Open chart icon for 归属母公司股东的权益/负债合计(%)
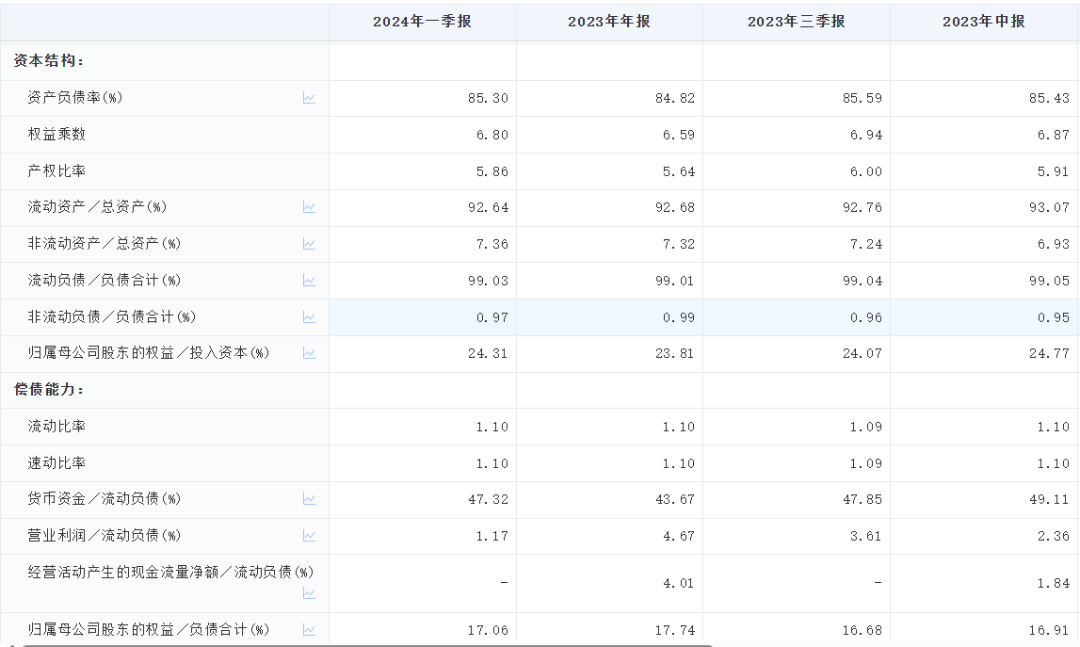The width and height of the screenshot is (1080, 647). [309, 630]
